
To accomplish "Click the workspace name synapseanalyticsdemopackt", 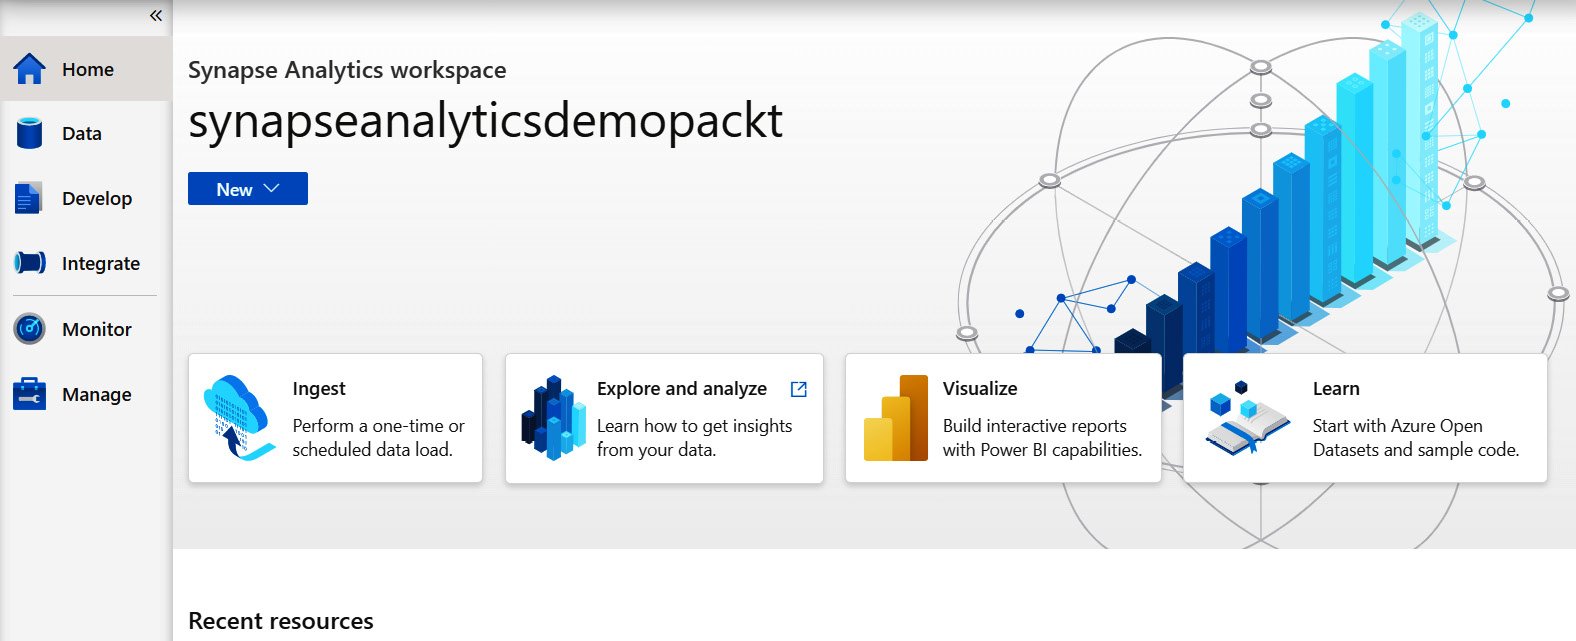I will [486, 121].
